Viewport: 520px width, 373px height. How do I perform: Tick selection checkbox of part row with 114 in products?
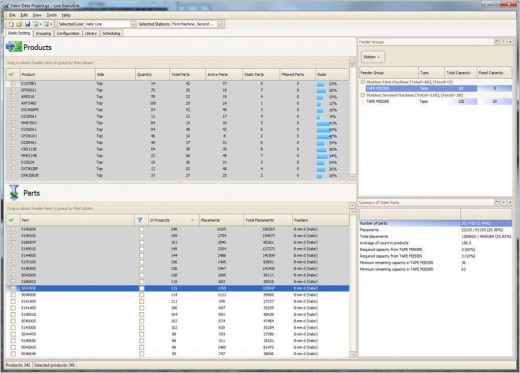point(13,295)
